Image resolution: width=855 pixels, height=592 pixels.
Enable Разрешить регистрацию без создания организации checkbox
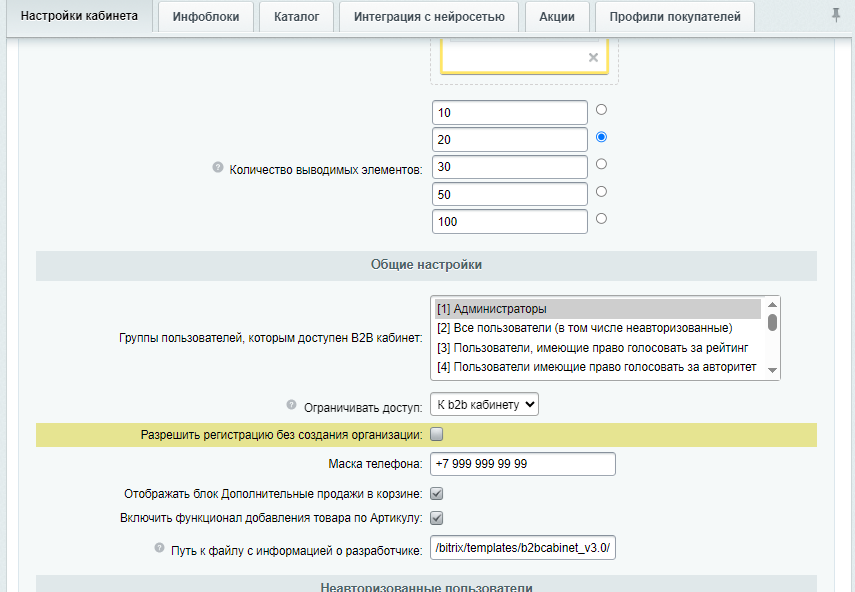tap(437, 434)
